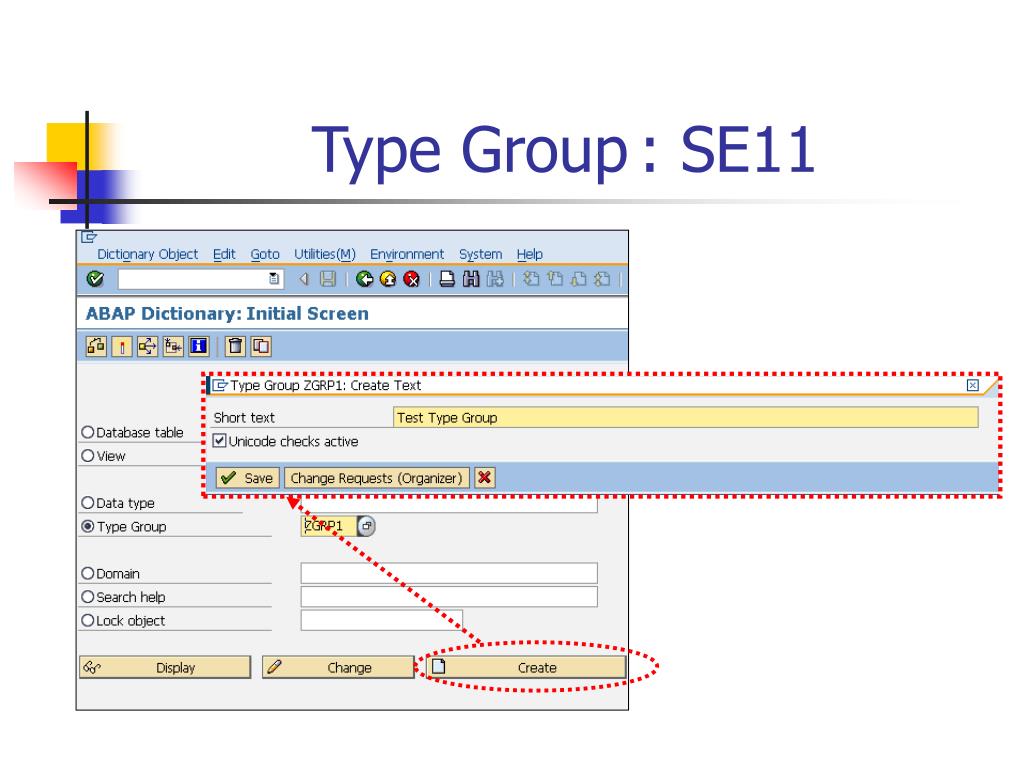1024x768 pixels.
Task: Click the blue Information icon
Action: click(x=199, y=346)
